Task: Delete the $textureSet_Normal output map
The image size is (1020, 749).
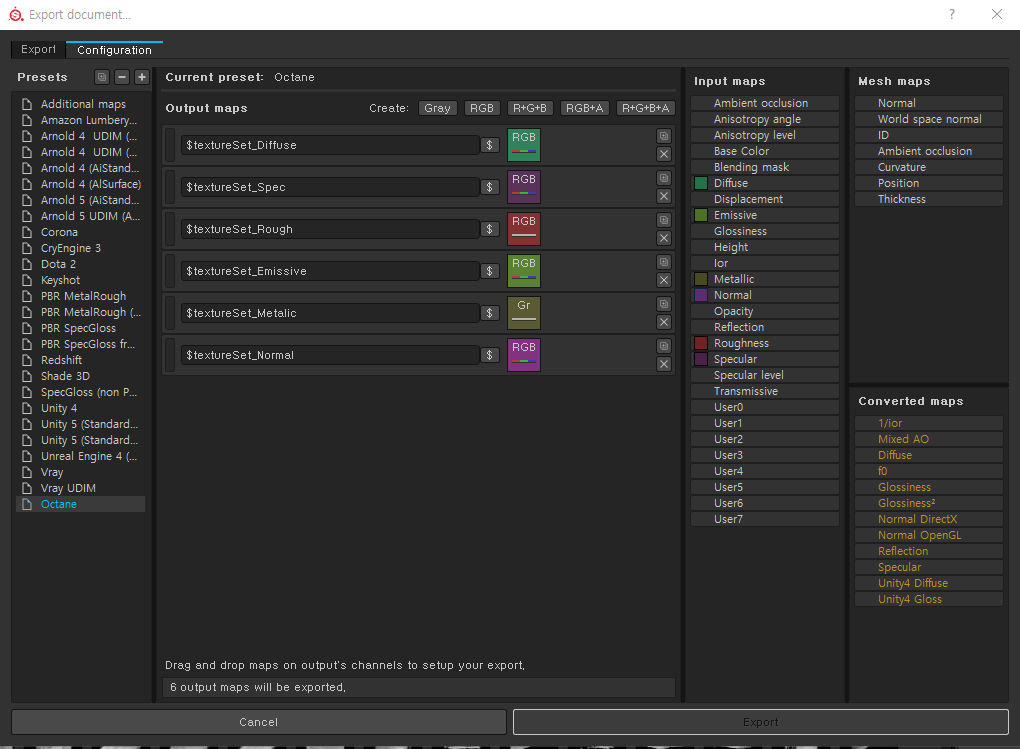Action: pos(664,364)
